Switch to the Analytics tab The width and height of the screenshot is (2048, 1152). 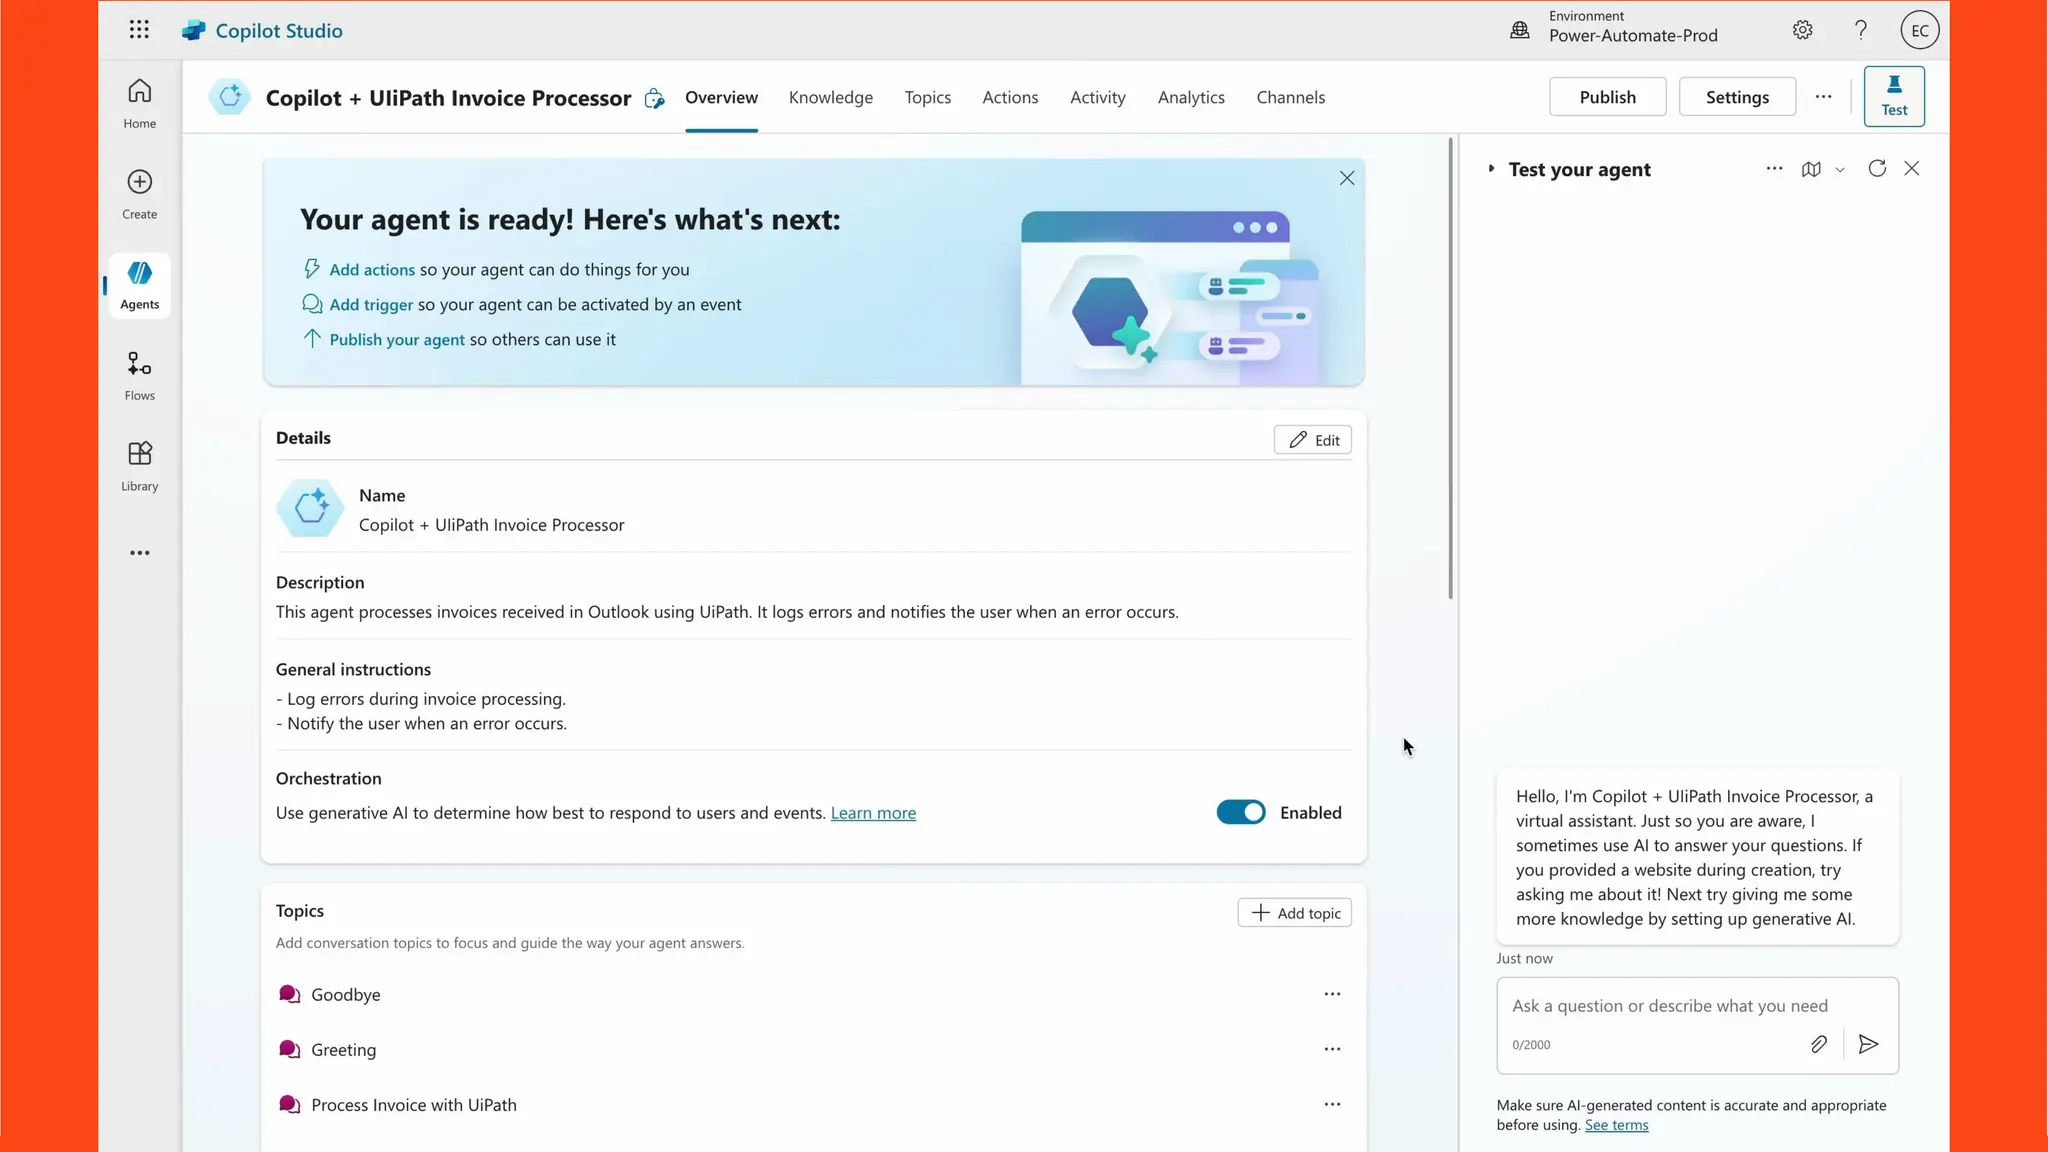coord(1190,97)
